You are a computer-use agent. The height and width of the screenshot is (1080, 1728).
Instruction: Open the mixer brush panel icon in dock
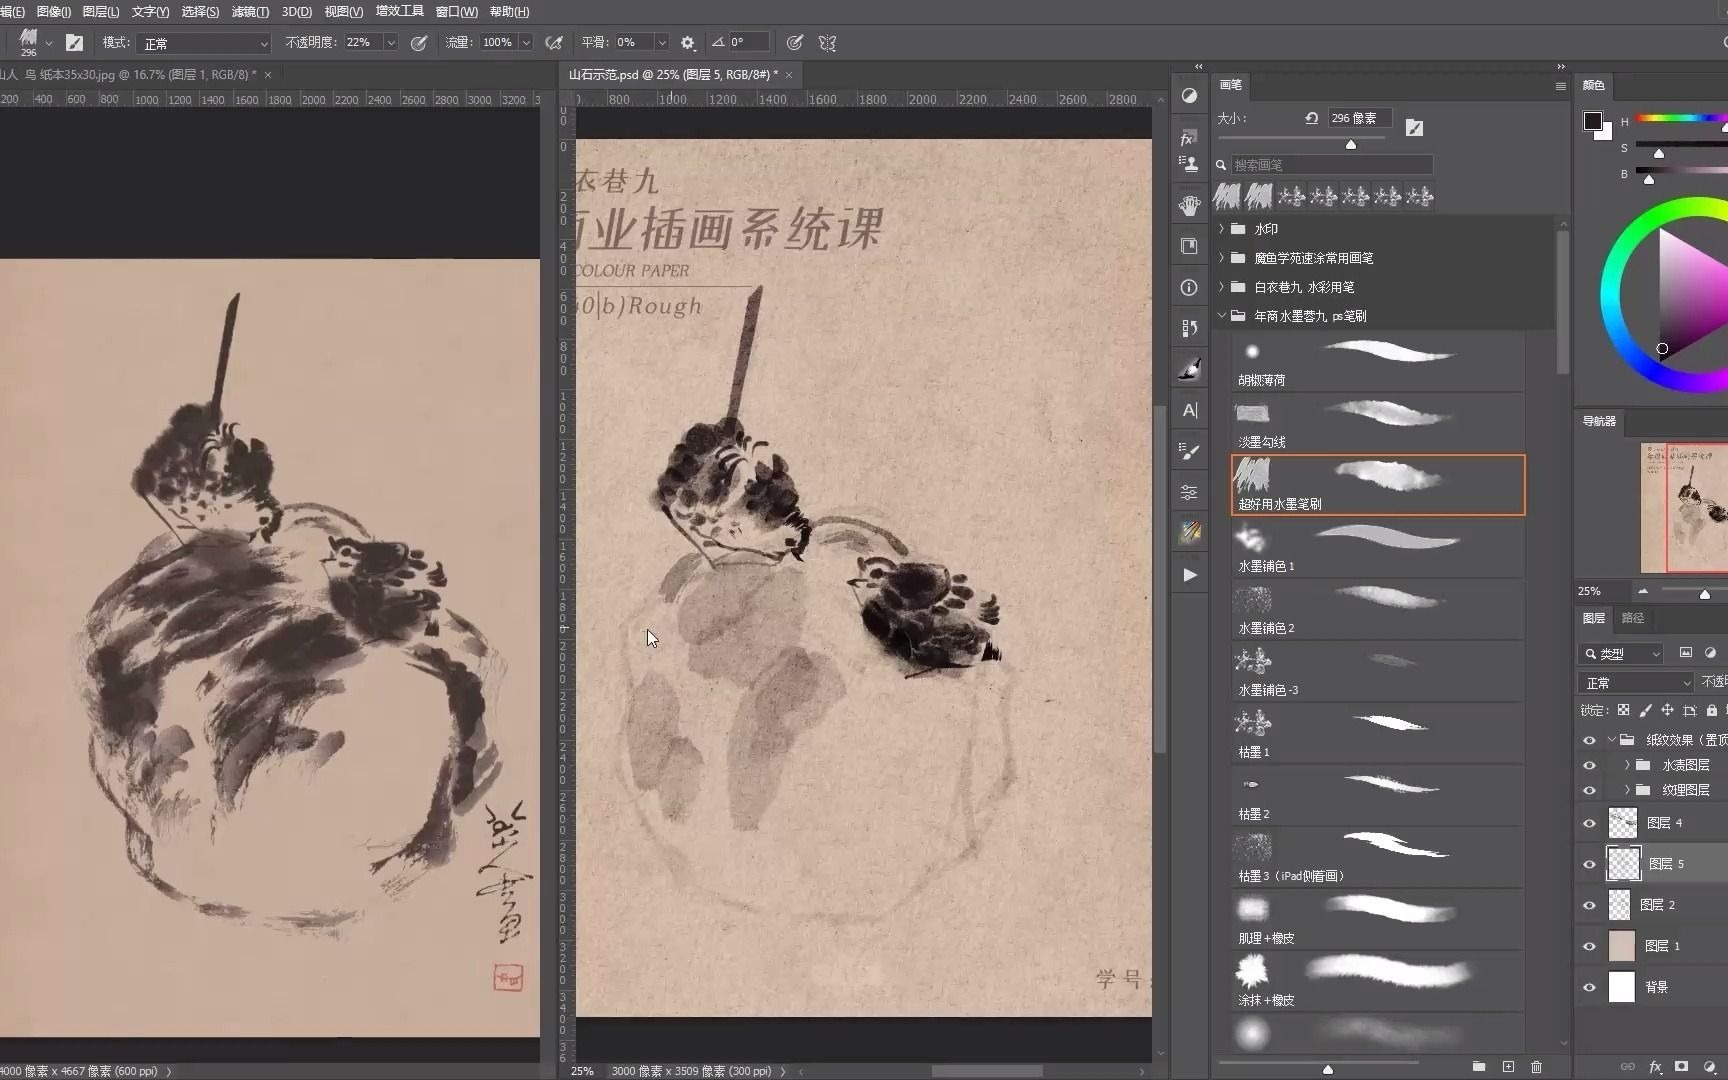[x=1189, y=369]
